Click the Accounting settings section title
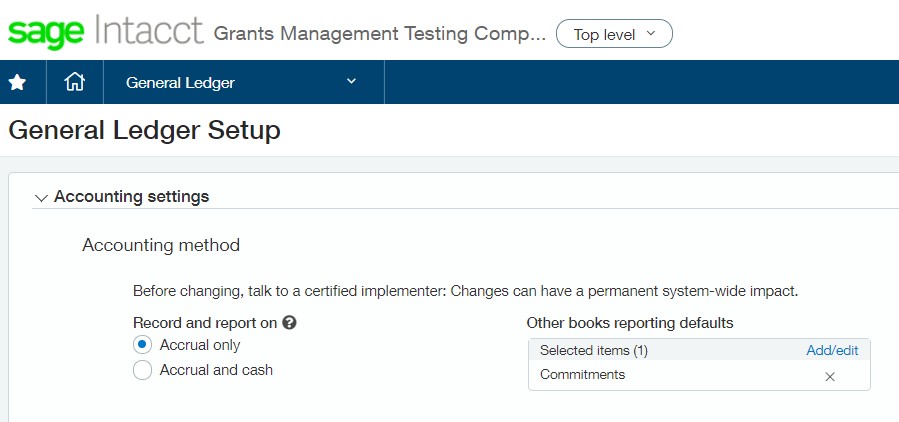 pos(131,197)
